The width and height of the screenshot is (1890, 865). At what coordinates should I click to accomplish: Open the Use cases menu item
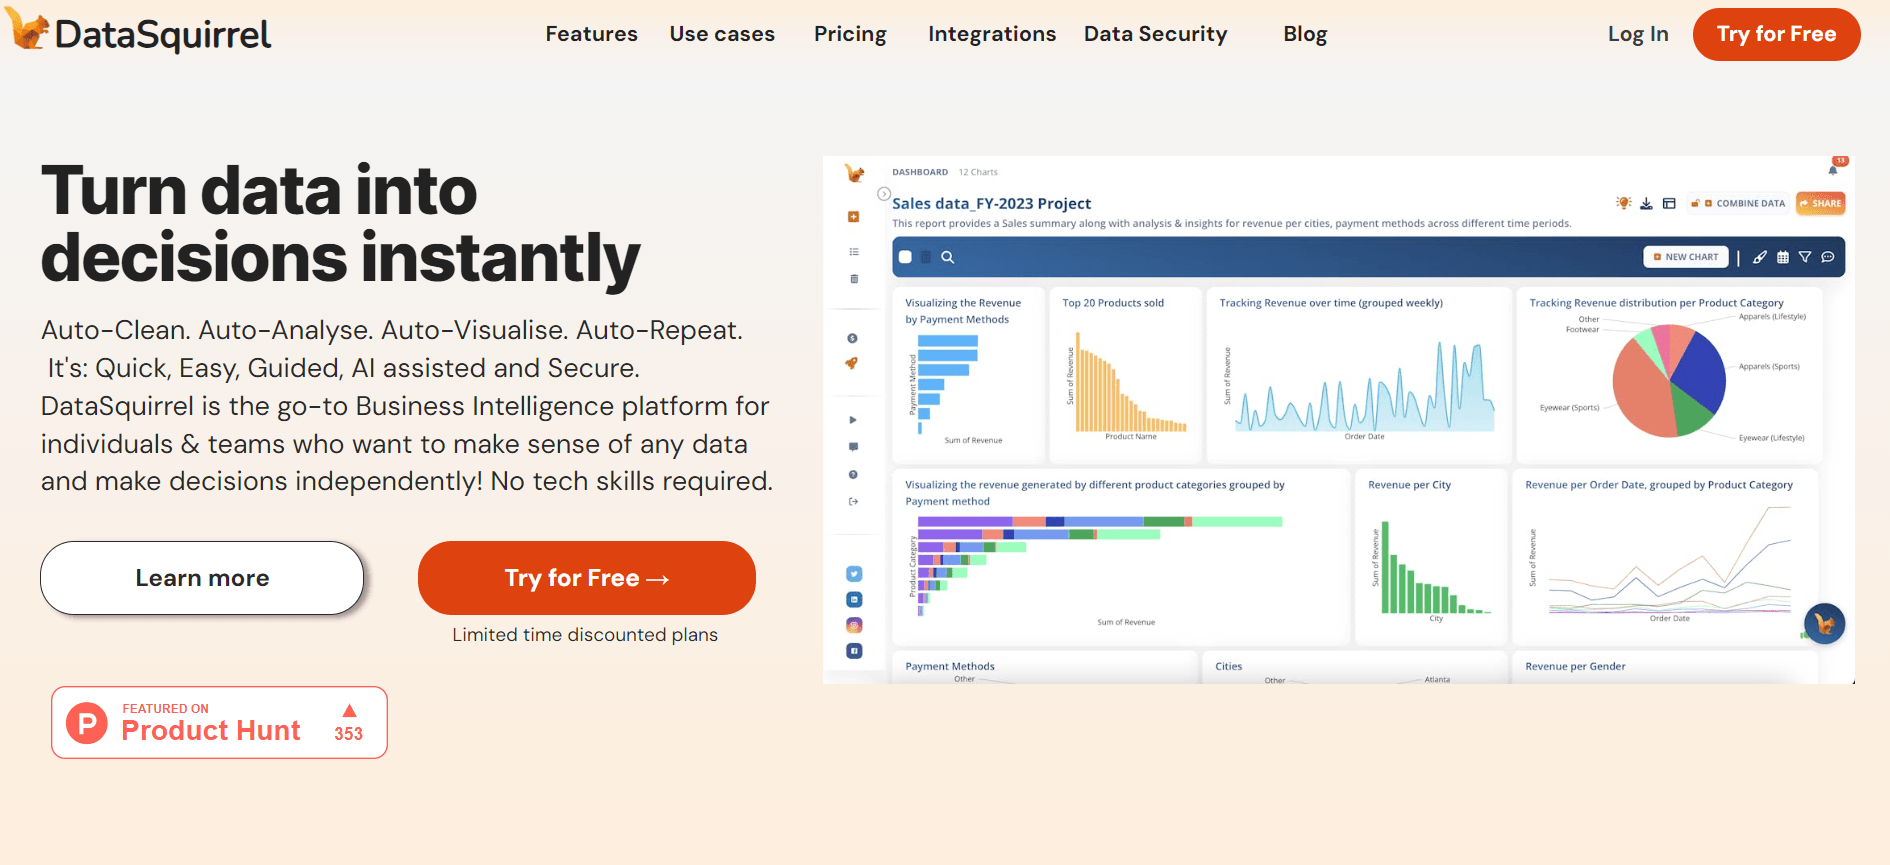point(722,34)
